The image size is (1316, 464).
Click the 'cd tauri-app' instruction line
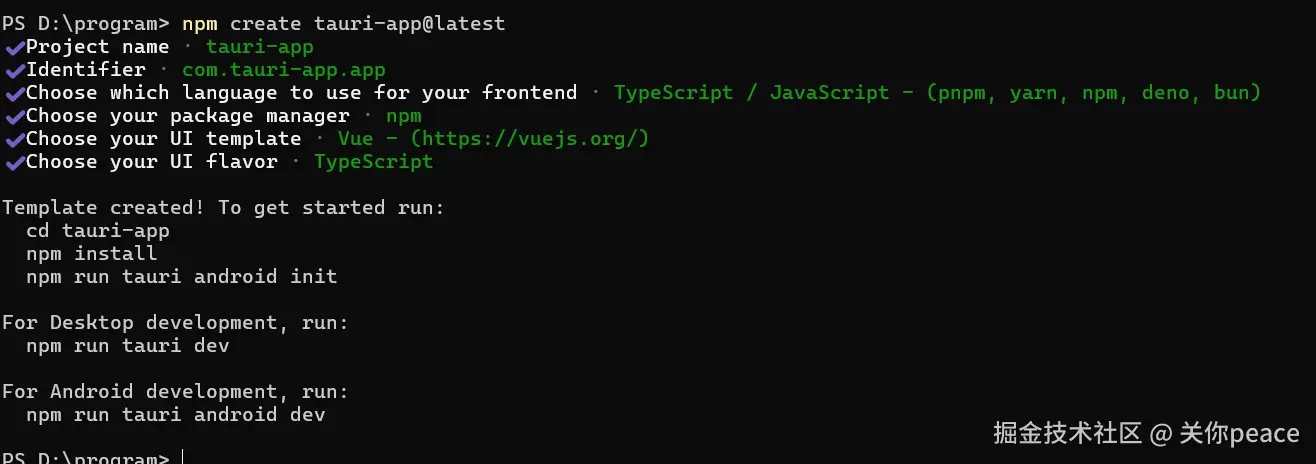(x=97, y=231)
